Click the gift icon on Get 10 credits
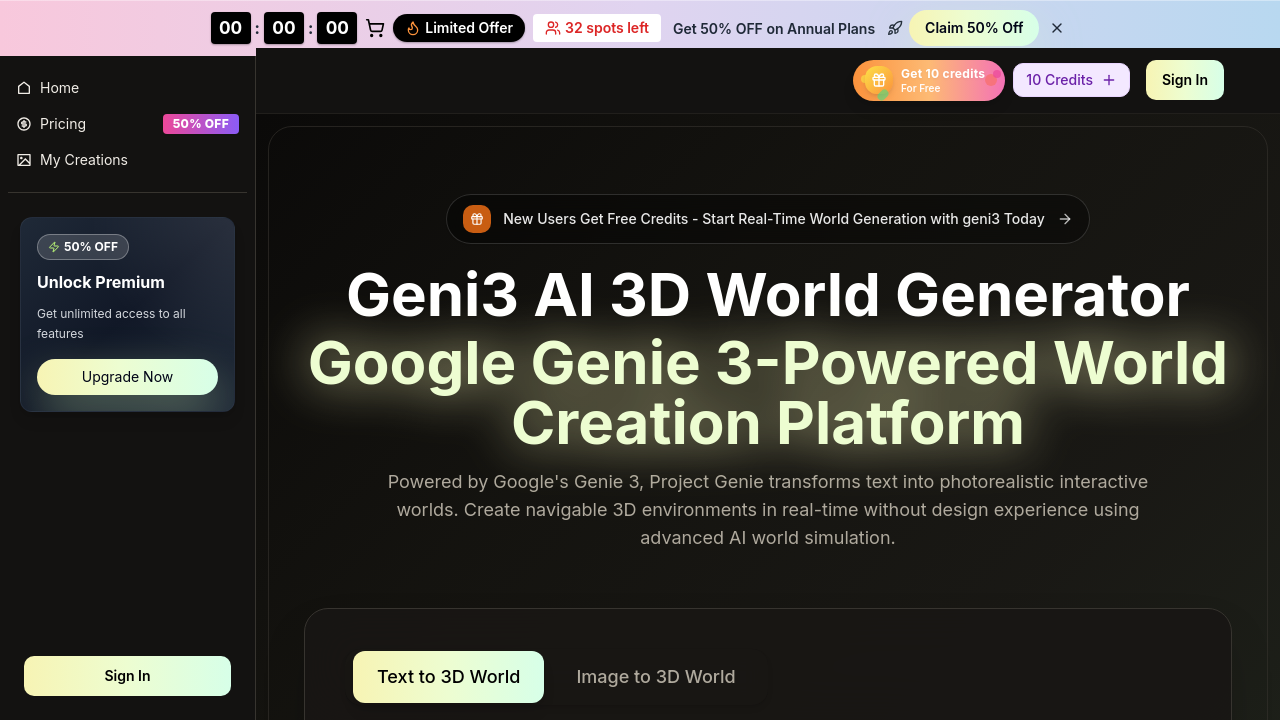This screenshot has width=1280, height=720. [x=878, y=80]
